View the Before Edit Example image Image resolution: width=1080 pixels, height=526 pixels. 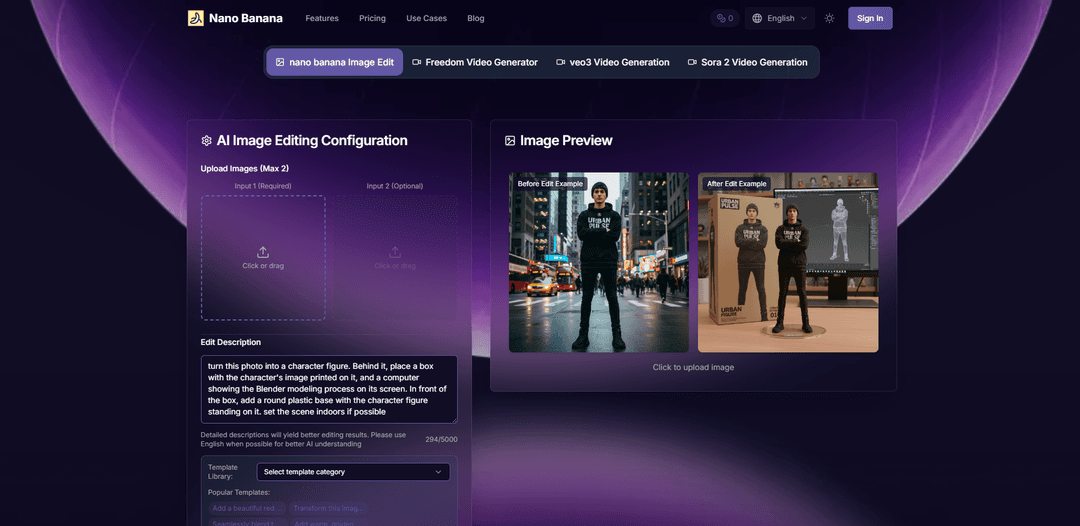598,263
